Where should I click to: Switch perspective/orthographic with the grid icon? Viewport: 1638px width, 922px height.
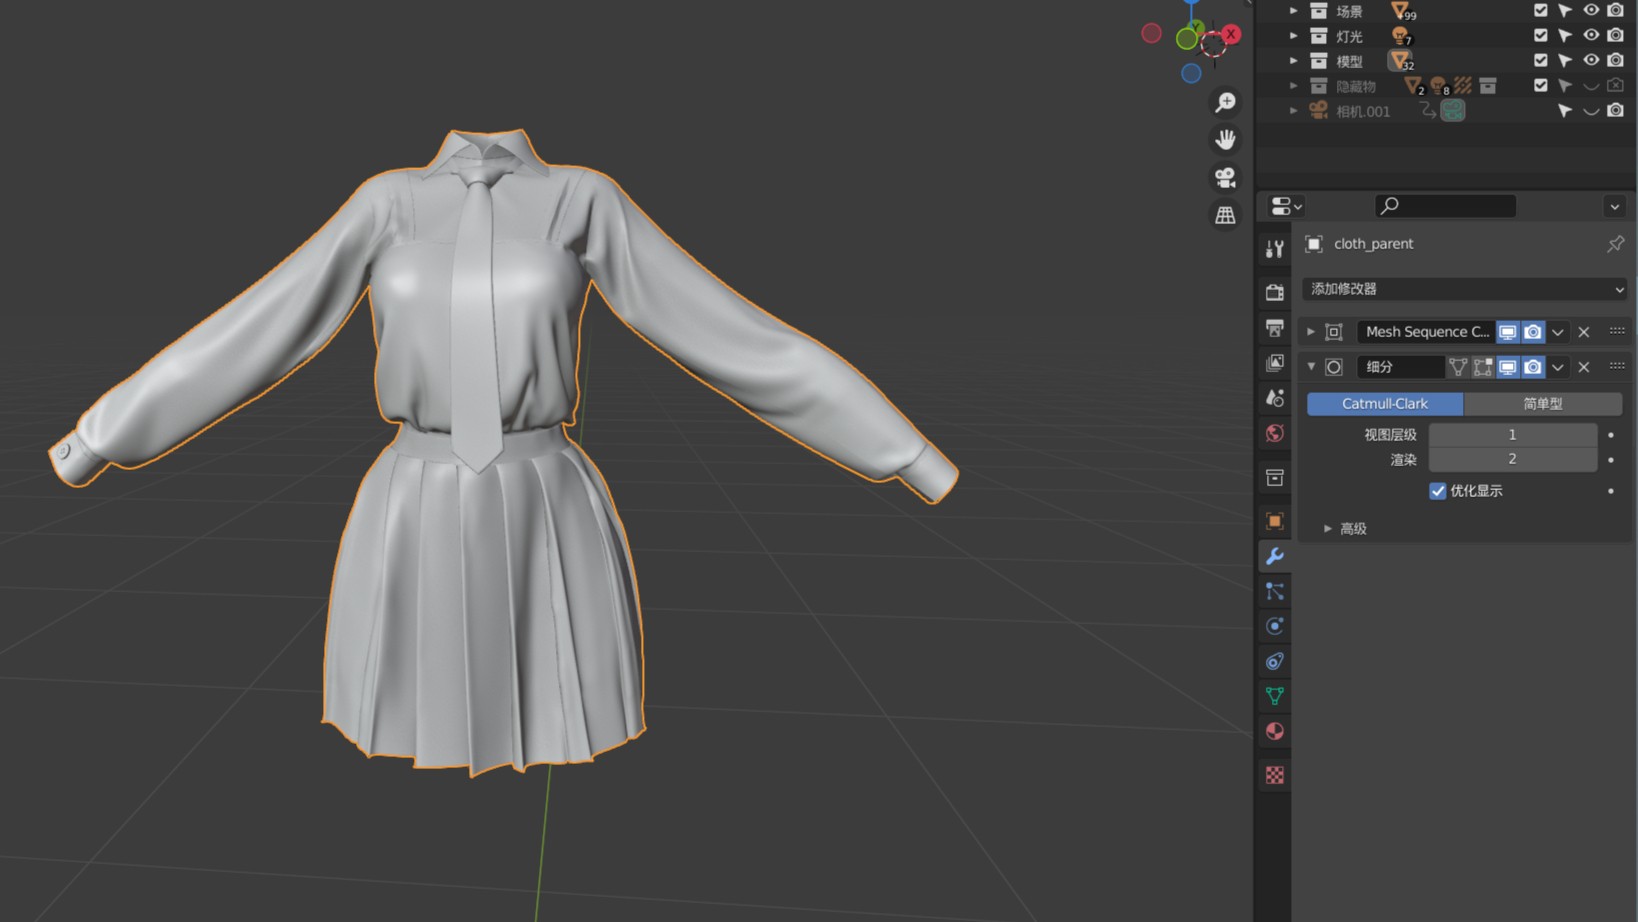(x=1225, y=215)
